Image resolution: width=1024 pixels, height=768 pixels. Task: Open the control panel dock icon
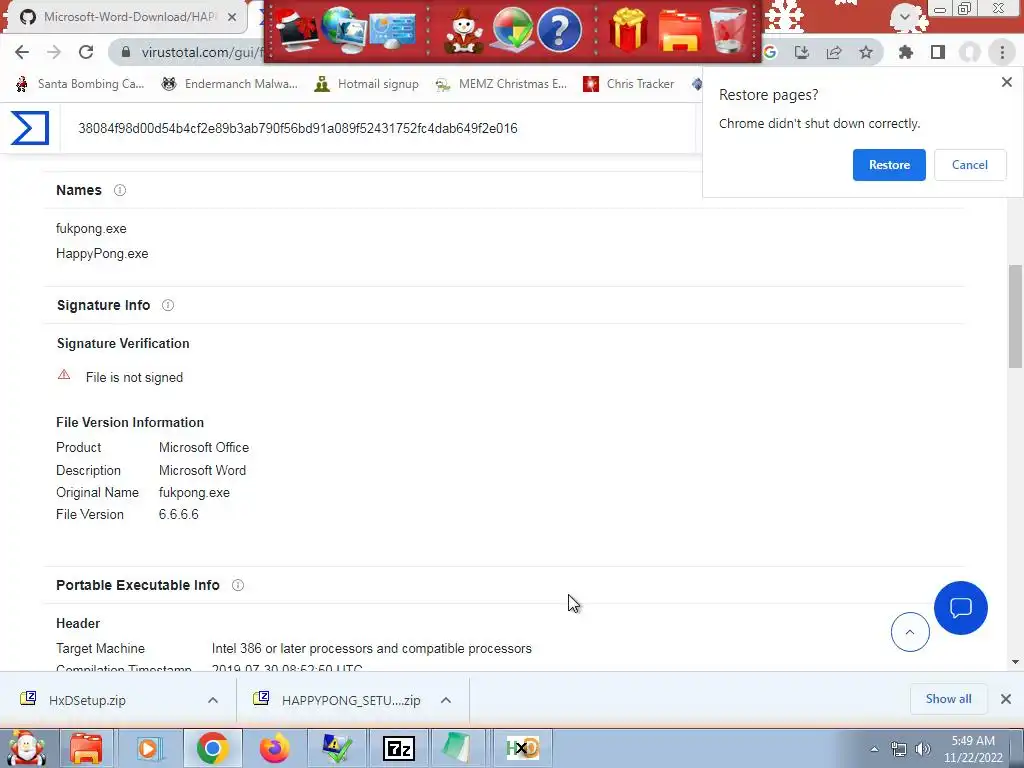tap(393, 30)
